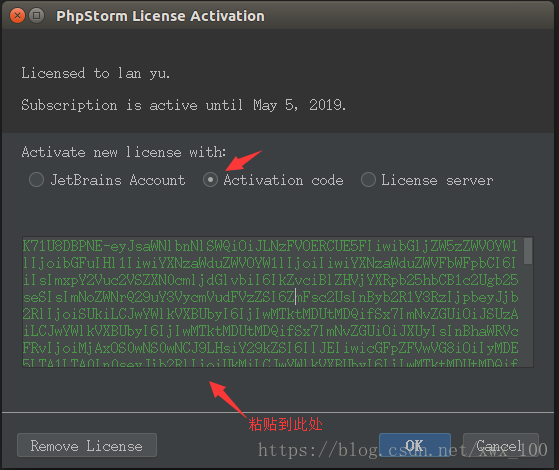Choose the License server radio option
This screenshot has width=559, height=470.
click(x=368, y=180)
